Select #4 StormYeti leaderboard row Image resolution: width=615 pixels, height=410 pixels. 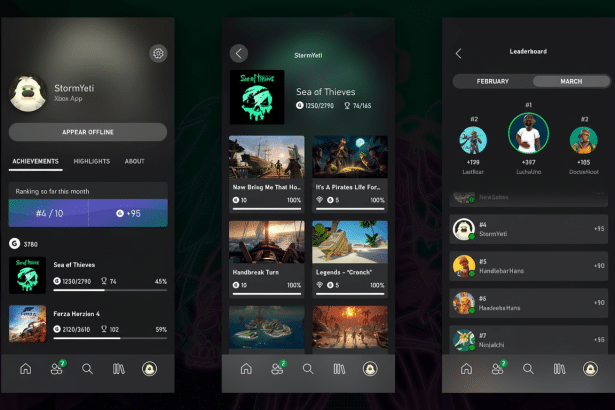pyautogui.click(x=529, y=229)
